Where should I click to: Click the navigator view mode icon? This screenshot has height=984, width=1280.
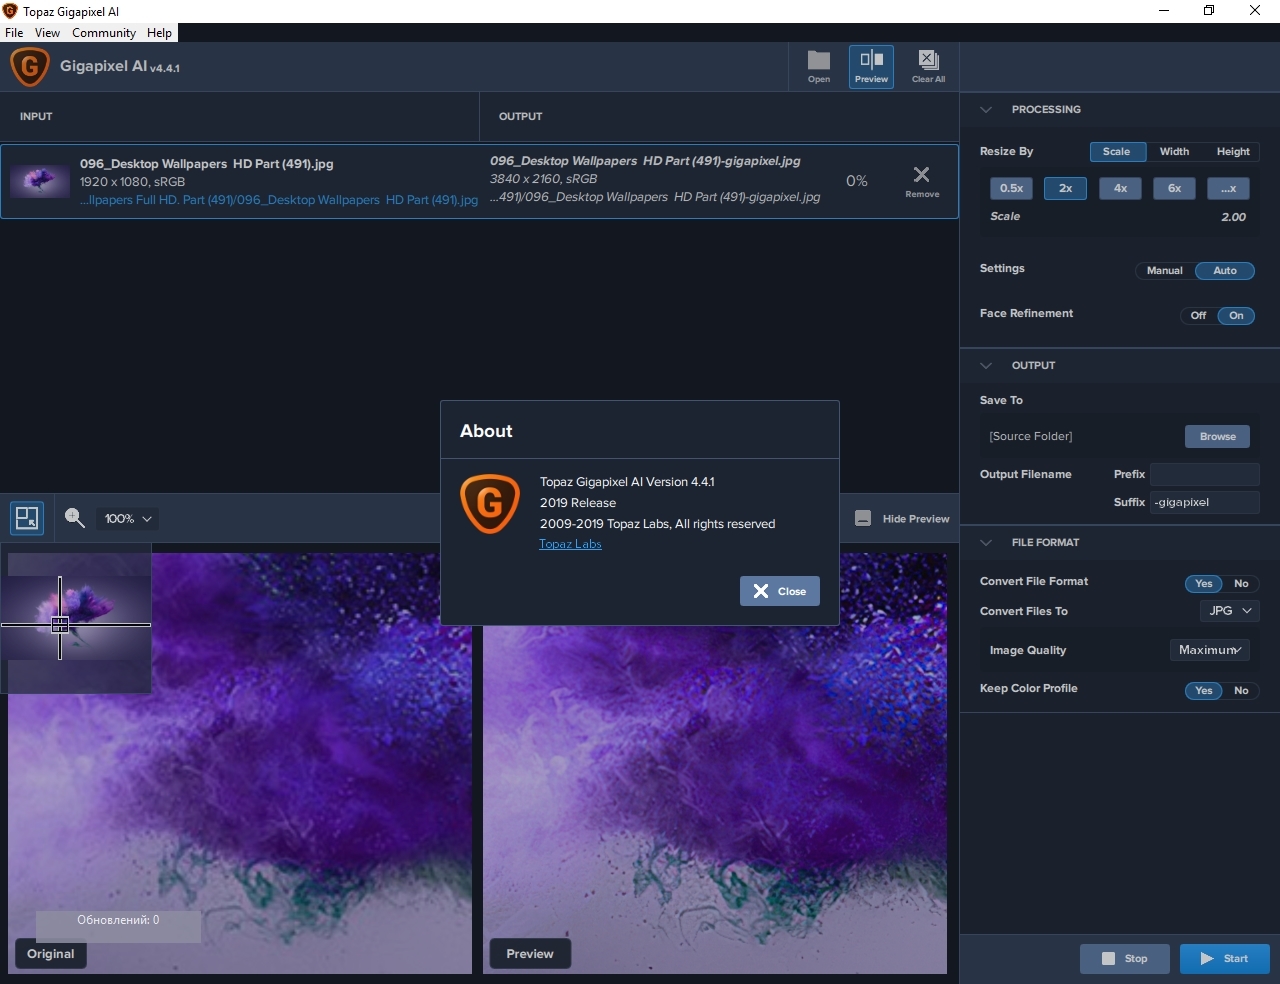pyautogui.click(x=27, y=518)
